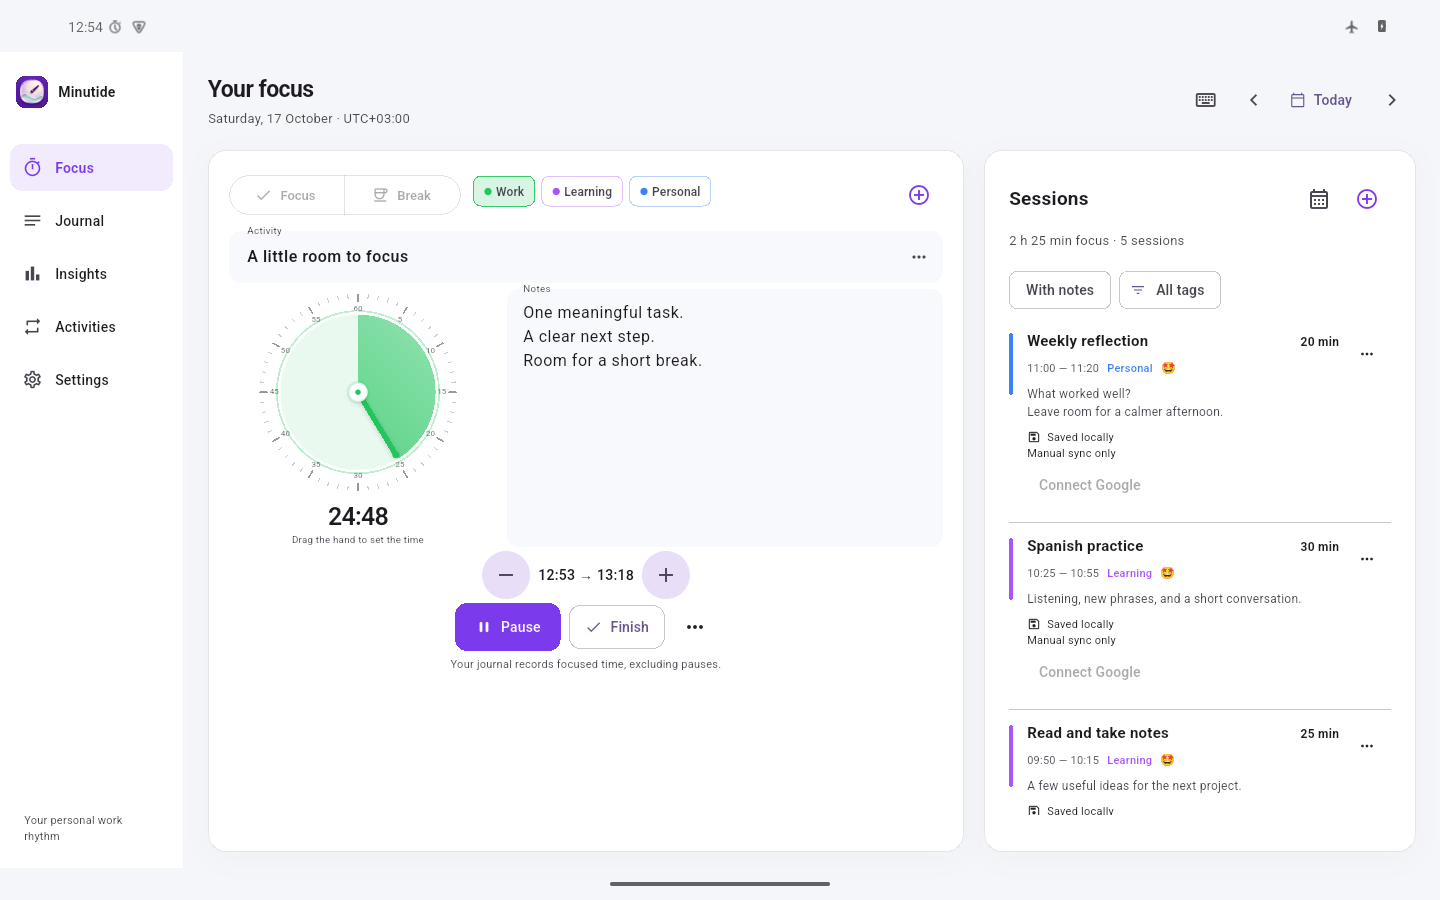Toggle the Work tag chip
Screen dimensions: 1440x900
[x=504, y=191]
